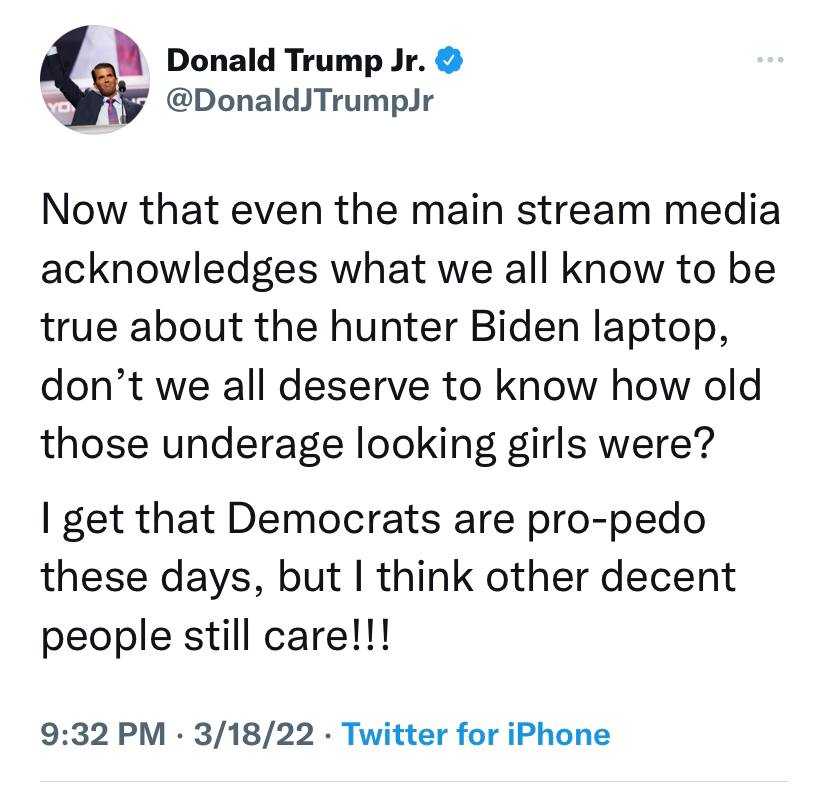Viewport: 828px width, 797px height.
Task: Click the Twitter for iPhone source link
Action: [x=476, y=734]
